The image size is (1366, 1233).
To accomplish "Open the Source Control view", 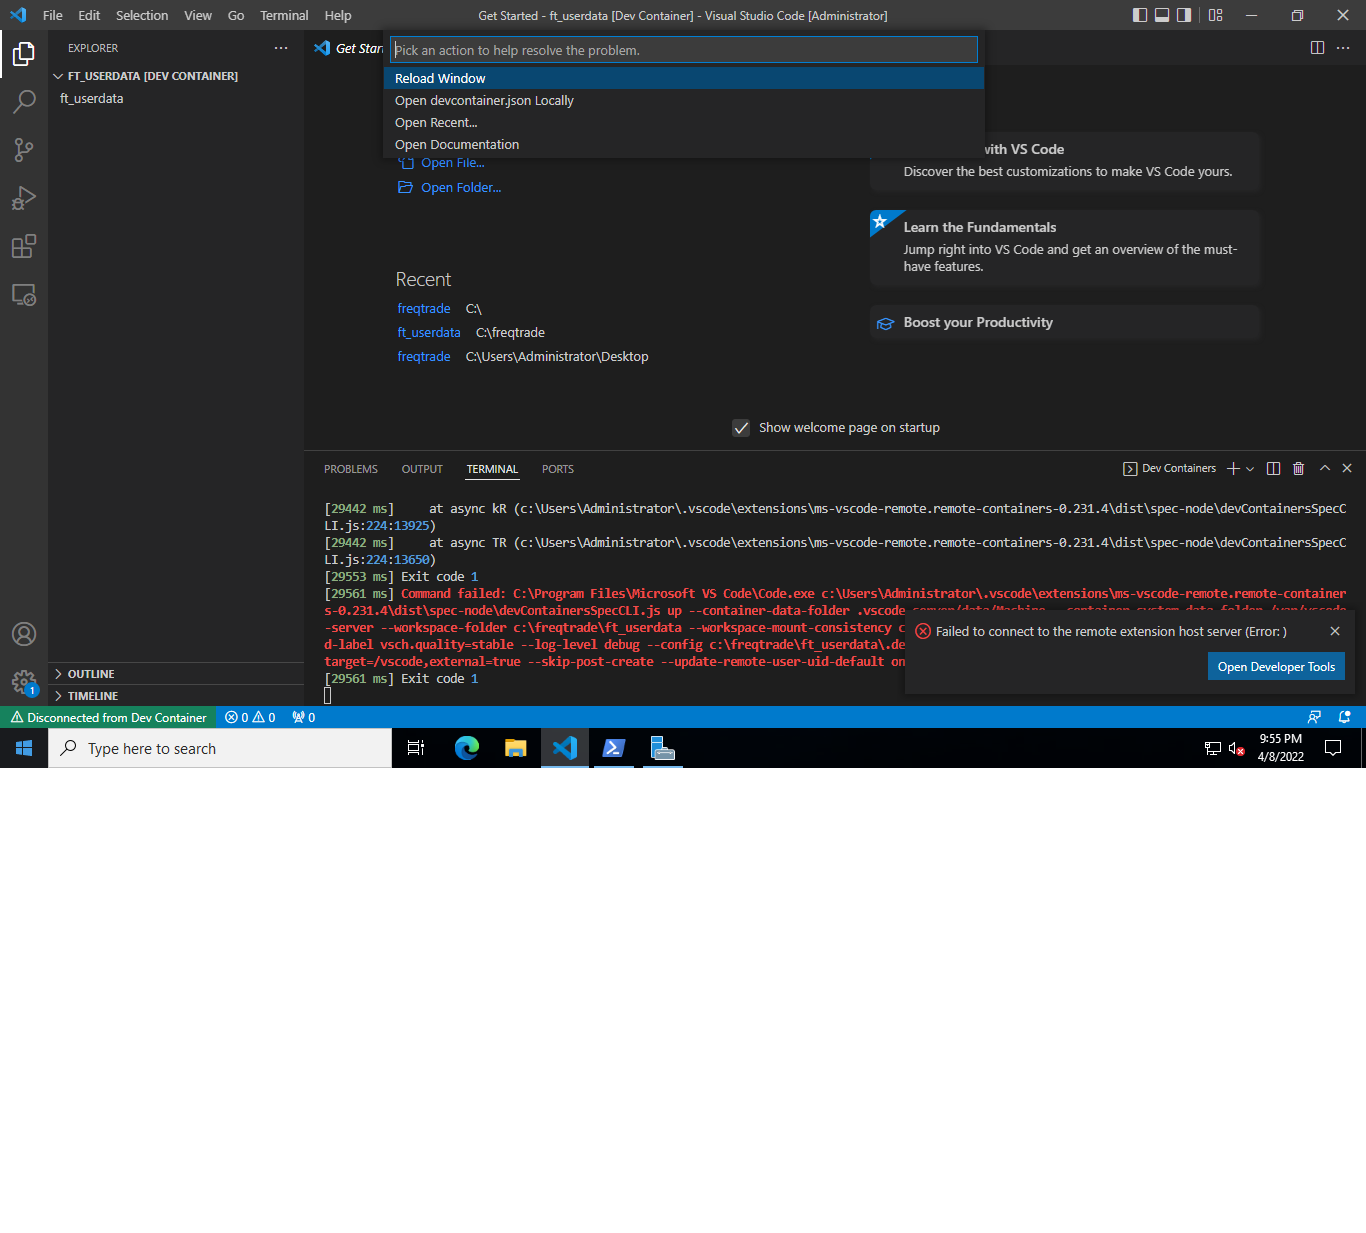I will (x=24, y=150).
